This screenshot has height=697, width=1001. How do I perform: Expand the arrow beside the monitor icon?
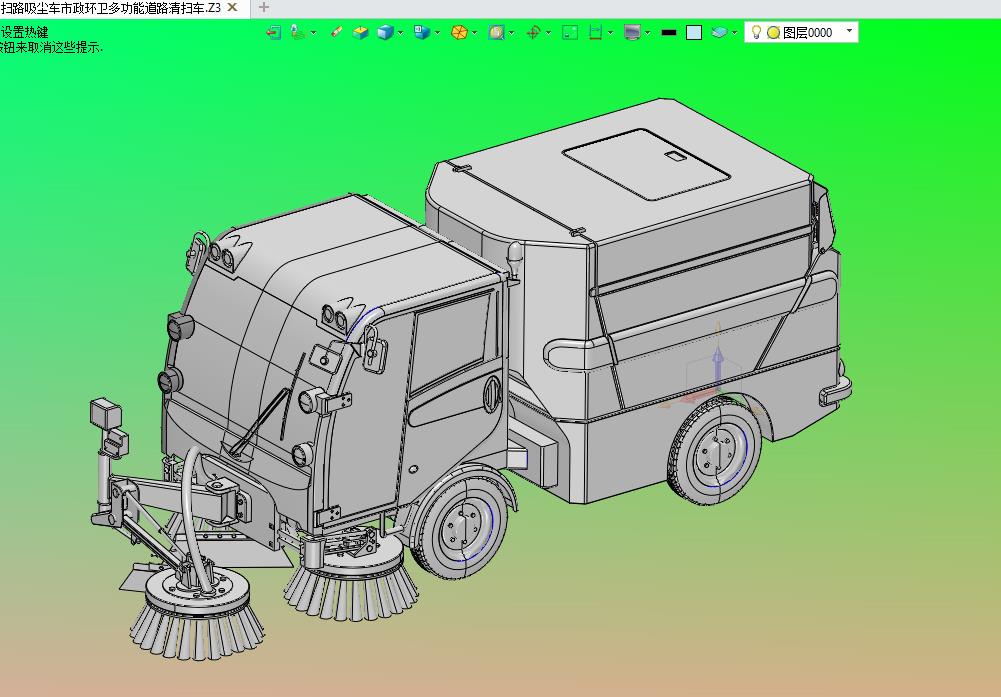tap(647, 32)
